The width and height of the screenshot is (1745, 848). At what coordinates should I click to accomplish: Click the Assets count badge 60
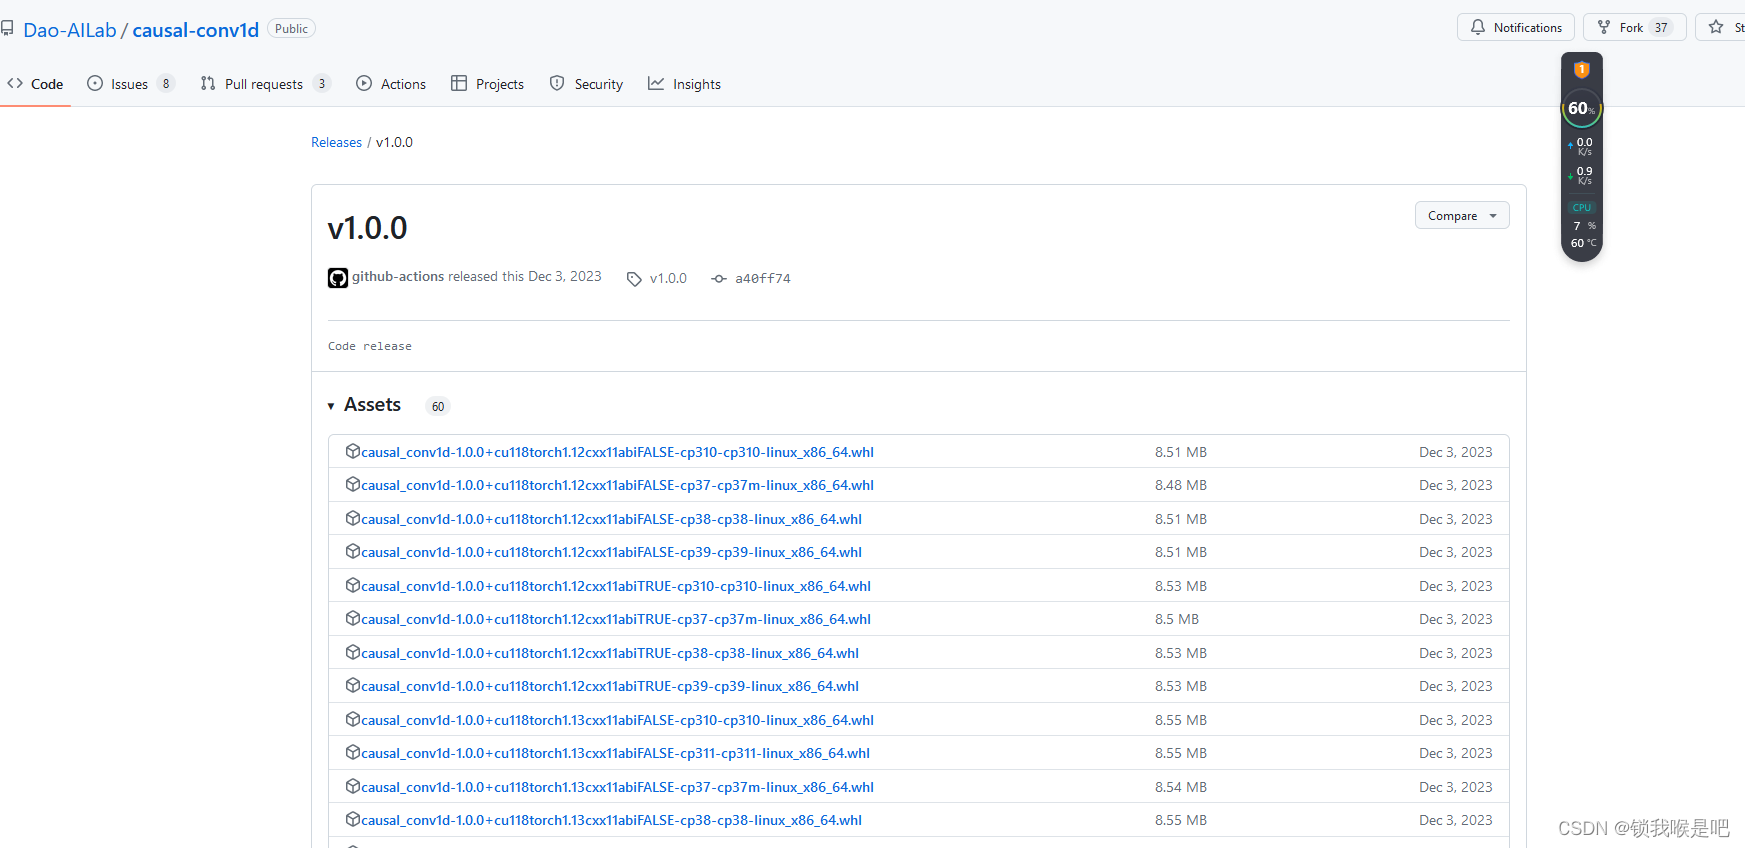point(438,406)
